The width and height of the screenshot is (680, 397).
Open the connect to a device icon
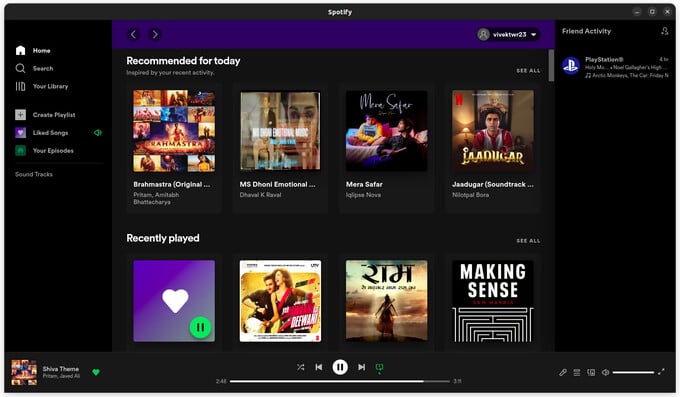[x=591, y=372]
